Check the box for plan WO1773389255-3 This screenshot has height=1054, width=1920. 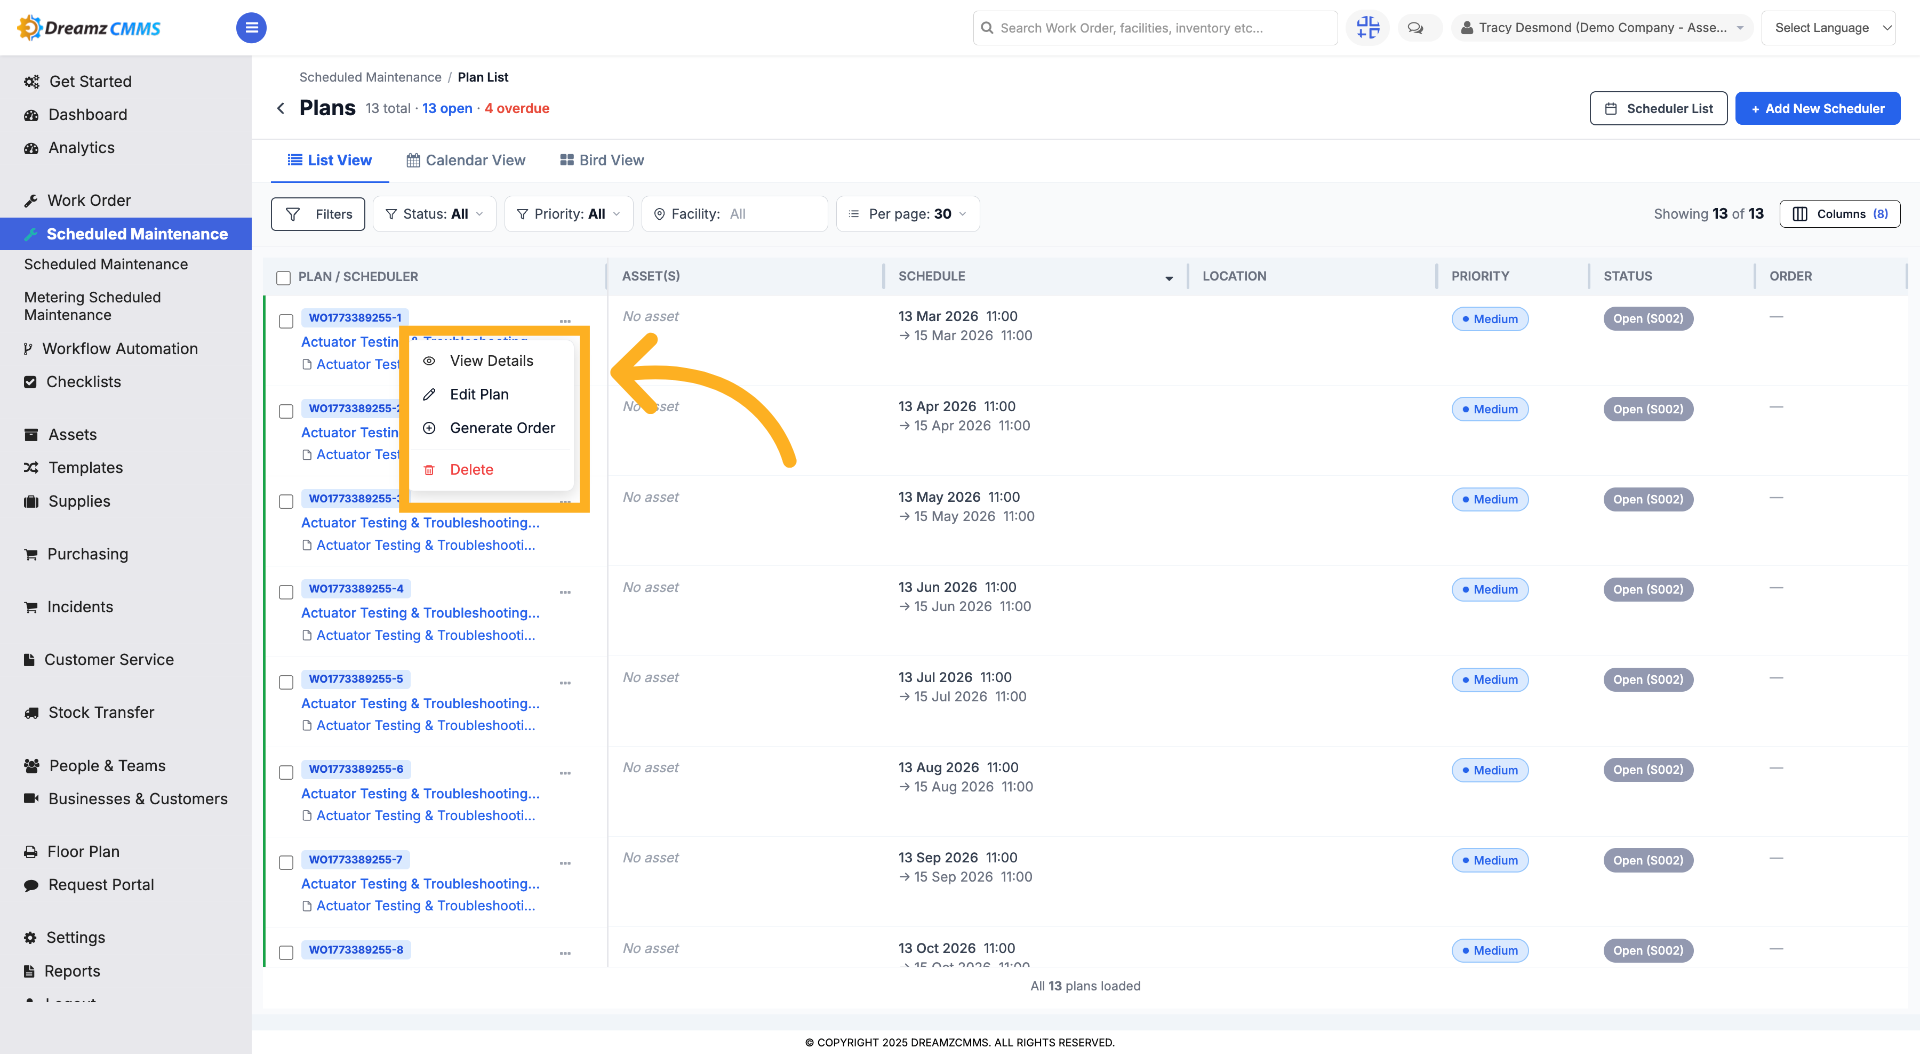tap(286, 501)
